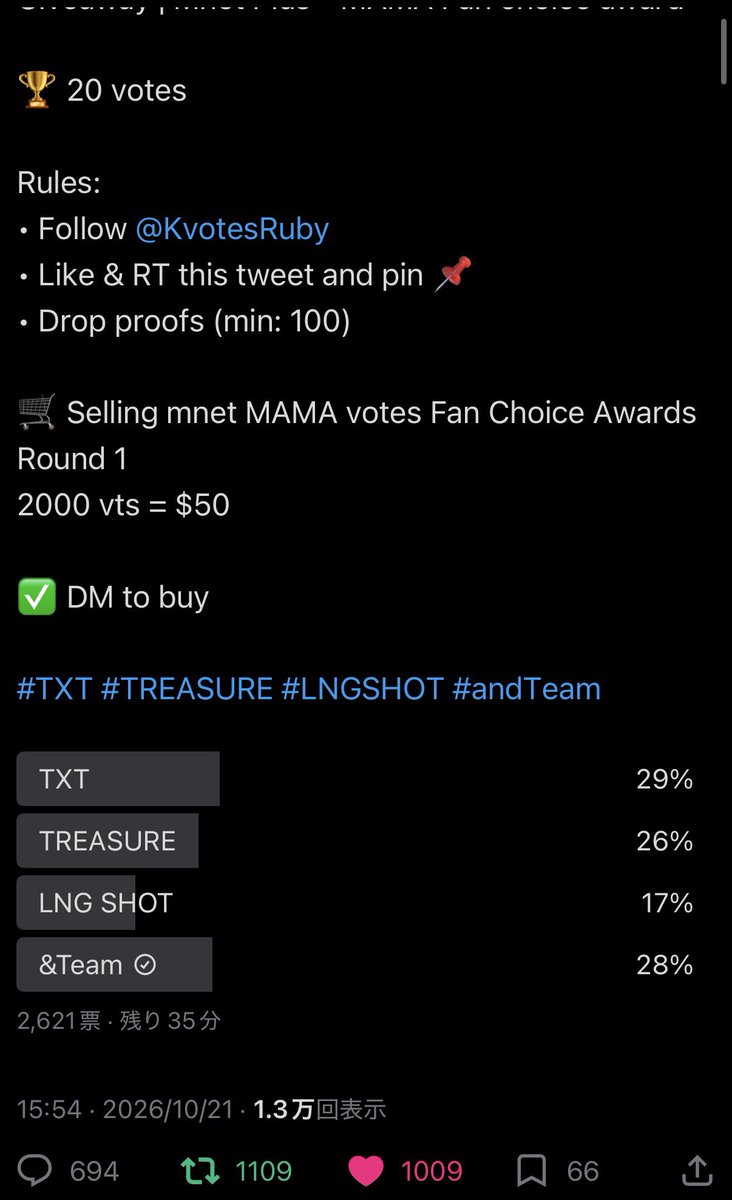Open the 1.3万 view count
732x1200 pixels.
tap(320, 1109)
